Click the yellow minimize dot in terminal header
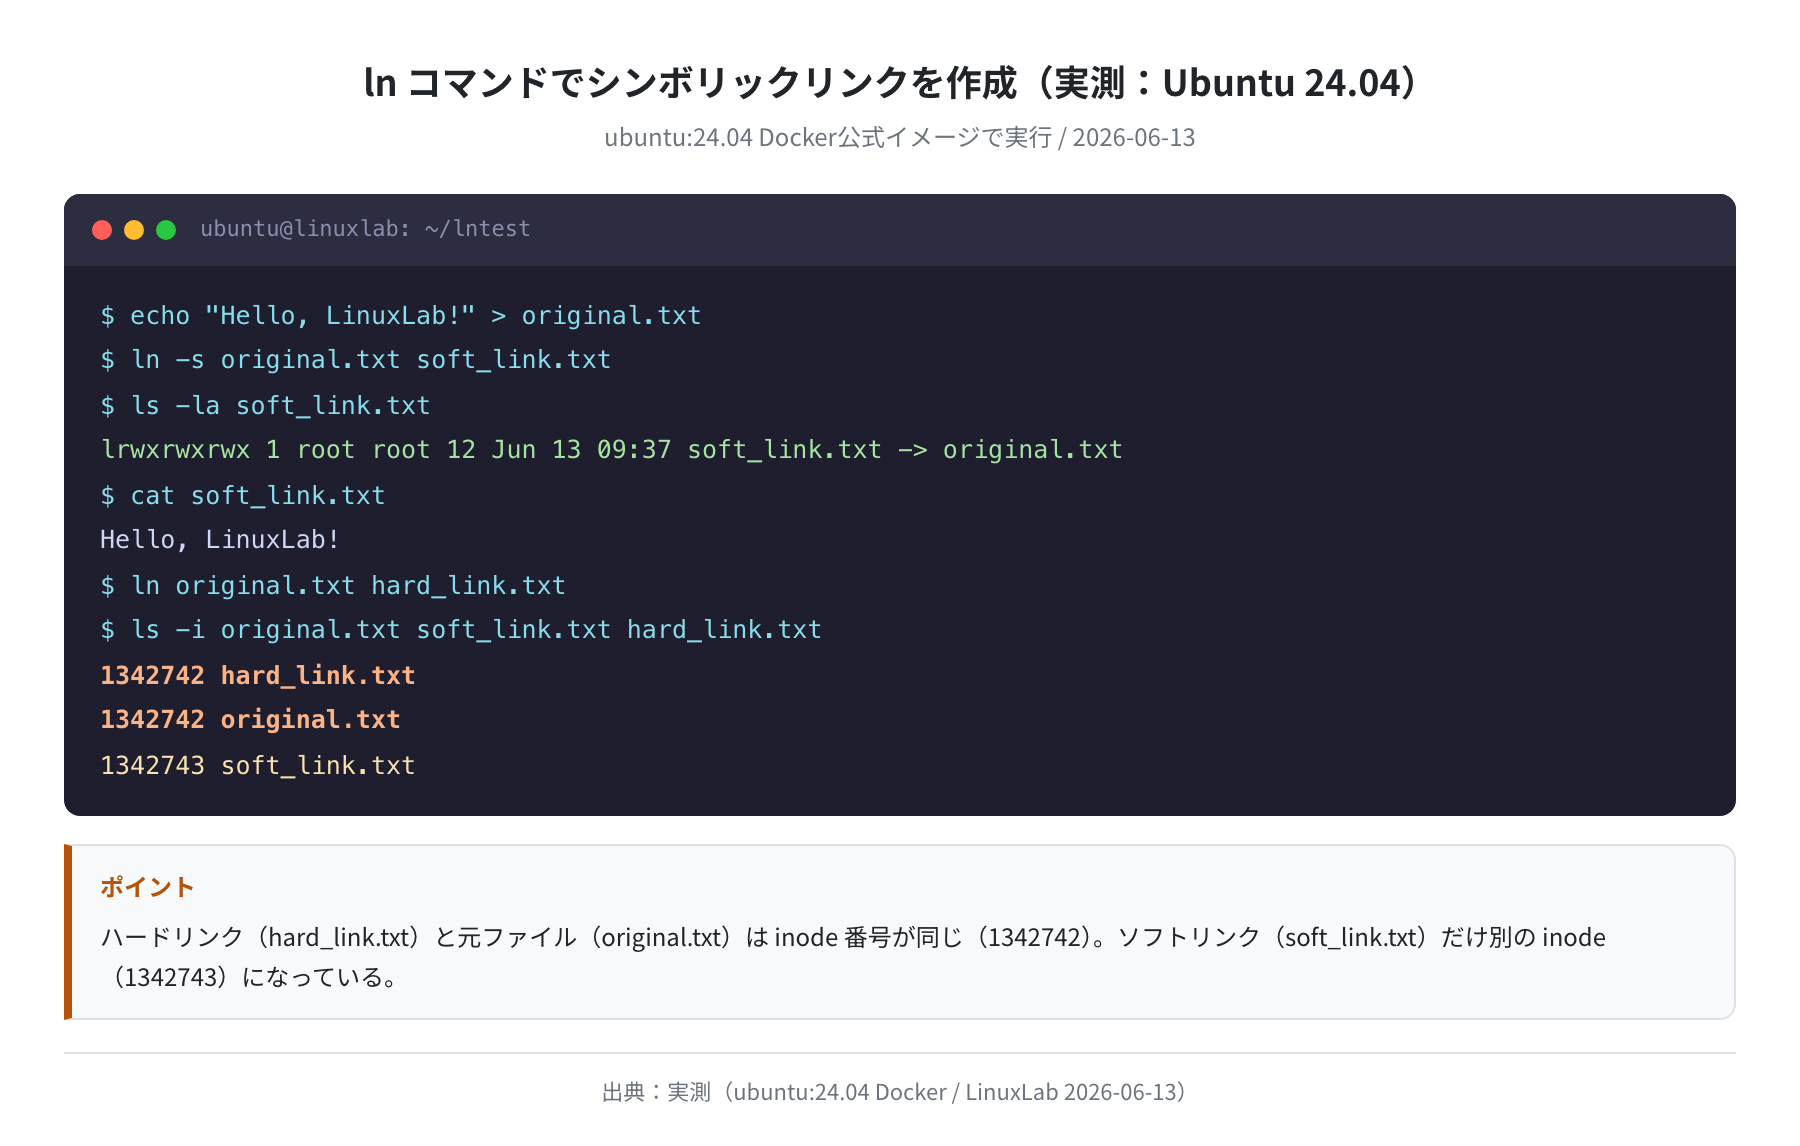The image size is (1800, 1146). pos(134,230)
